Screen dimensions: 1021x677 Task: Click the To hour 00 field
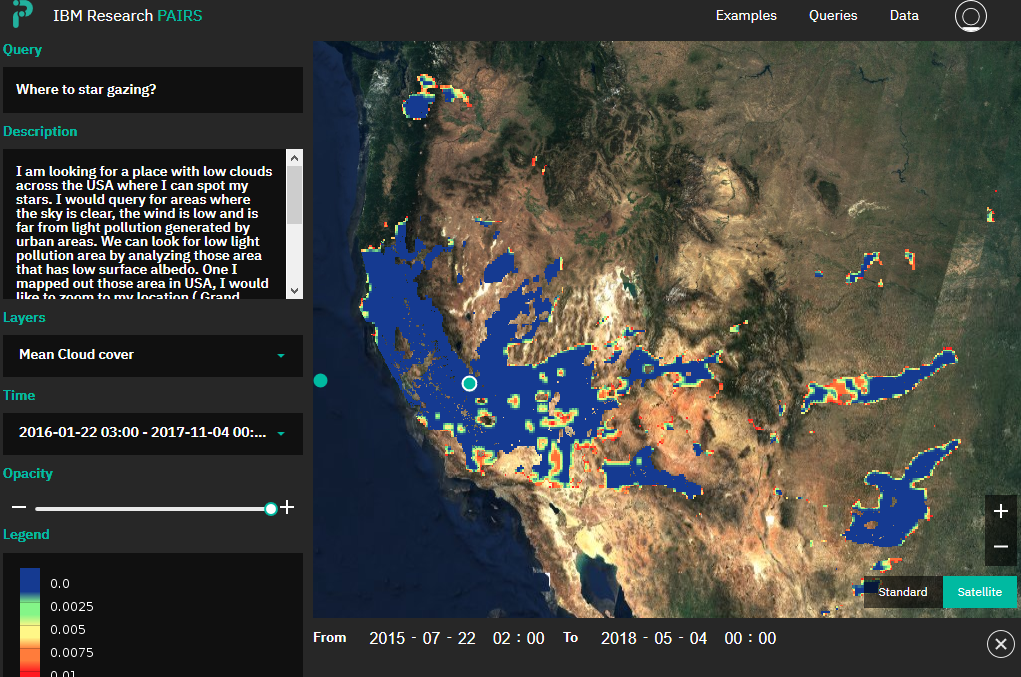click(x=733, y=639)
